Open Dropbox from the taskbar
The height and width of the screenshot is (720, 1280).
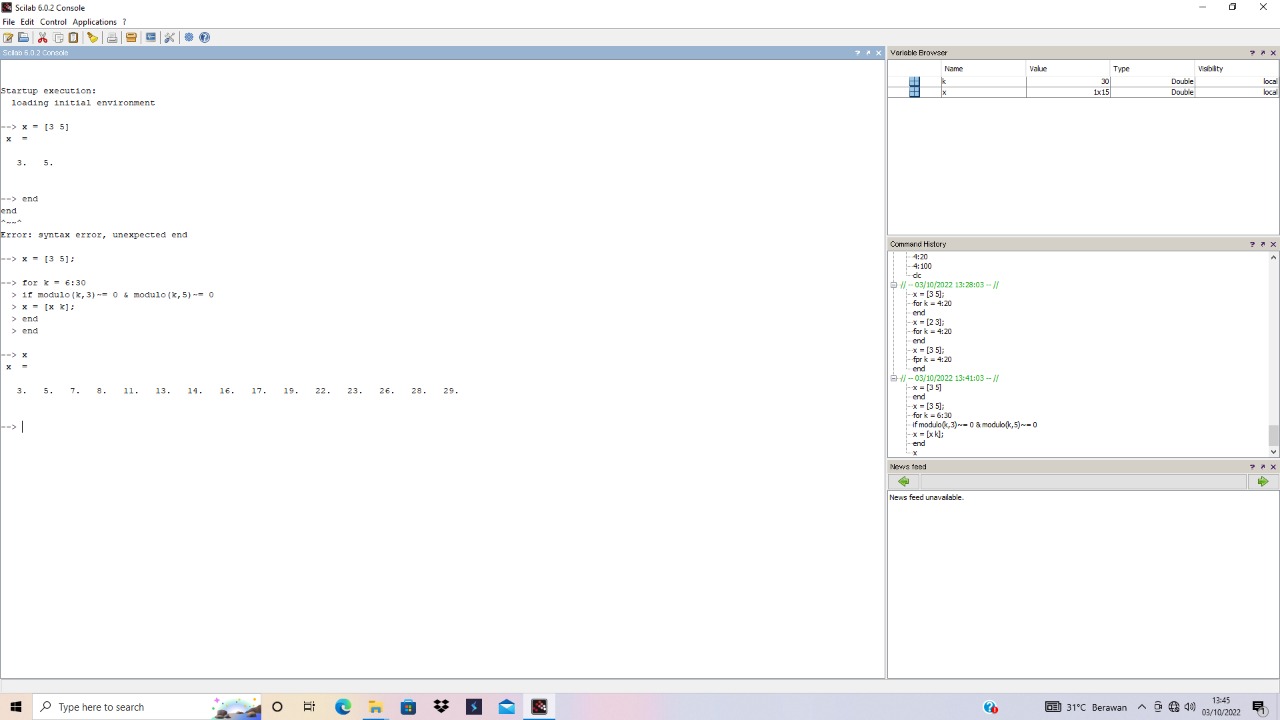[441, 707]
